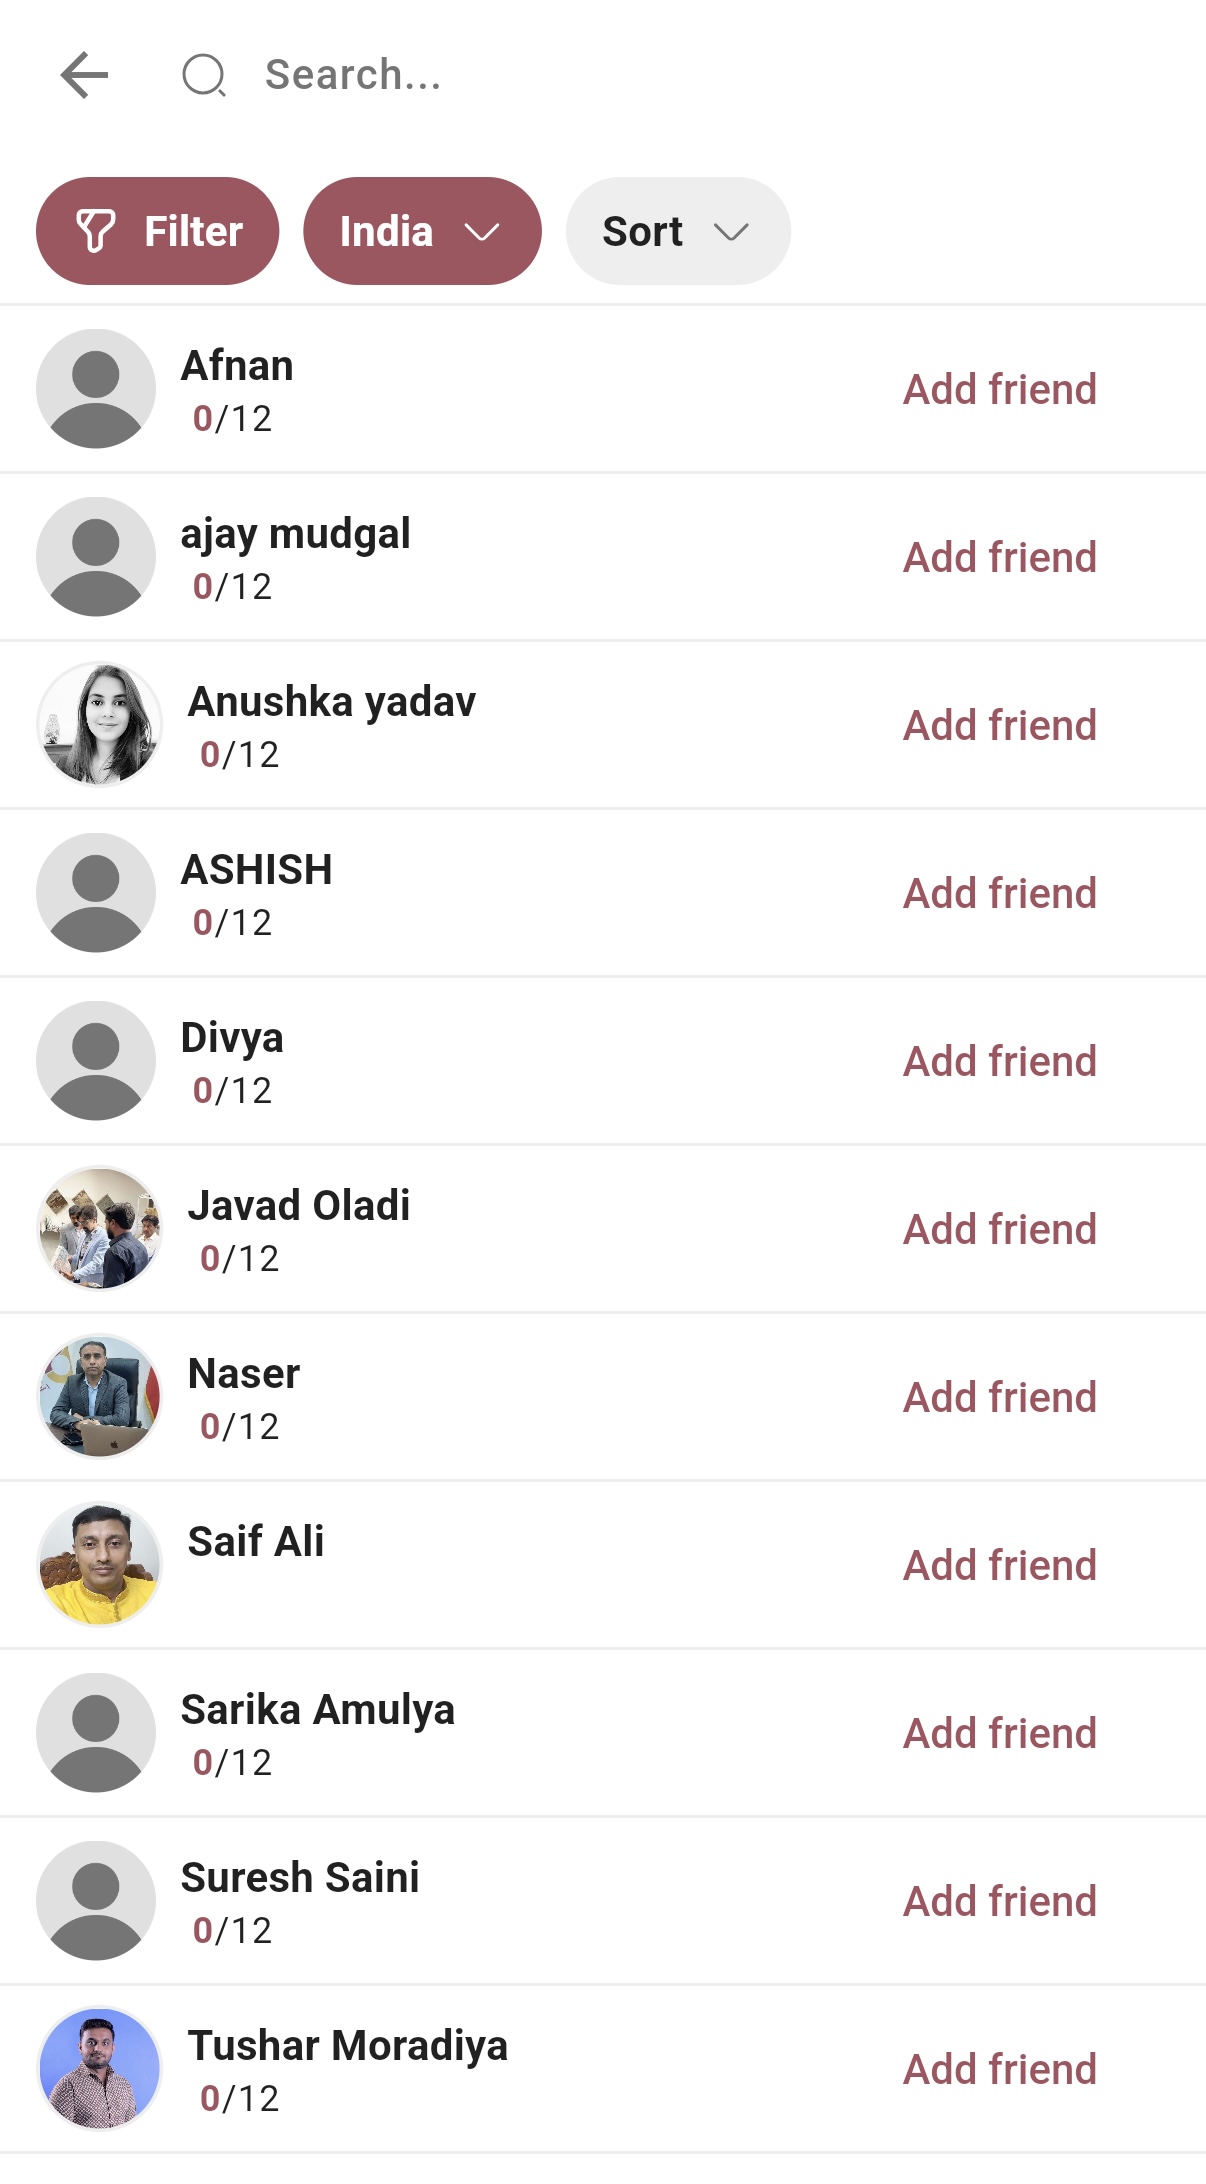Screen dimensions: 1206x2184
Task: Click Divya's default avatar icon
Action: click(x=96, y=1061)
